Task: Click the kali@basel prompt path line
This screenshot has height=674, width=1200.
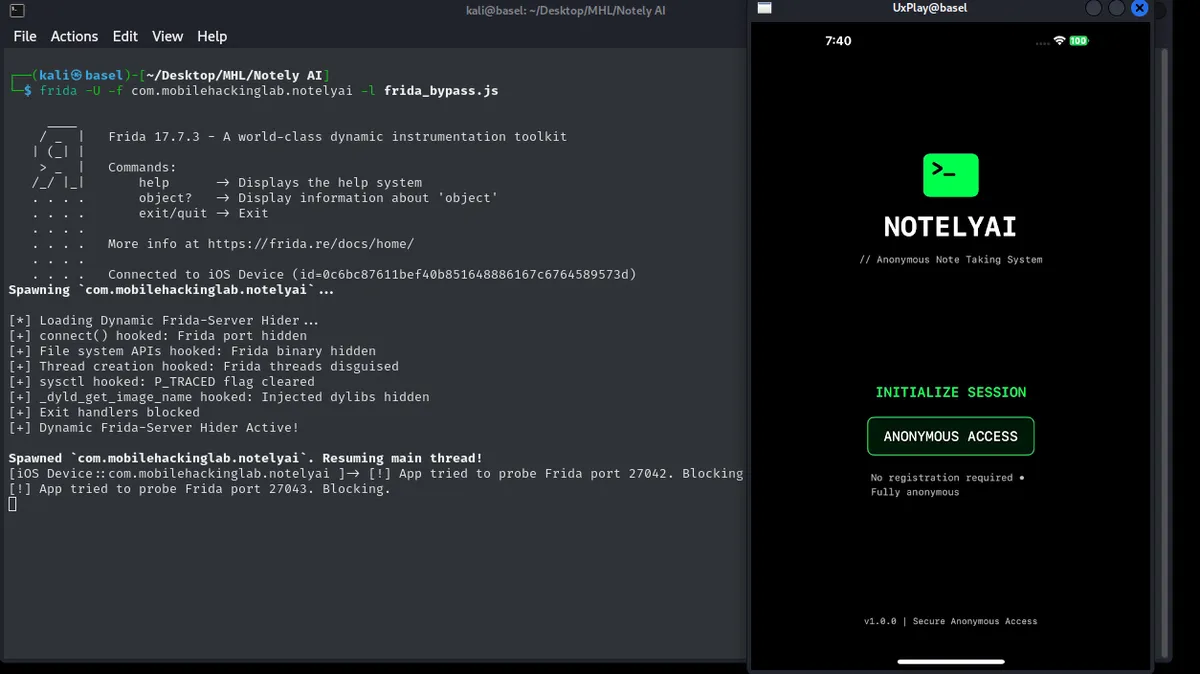Action: 170,76
